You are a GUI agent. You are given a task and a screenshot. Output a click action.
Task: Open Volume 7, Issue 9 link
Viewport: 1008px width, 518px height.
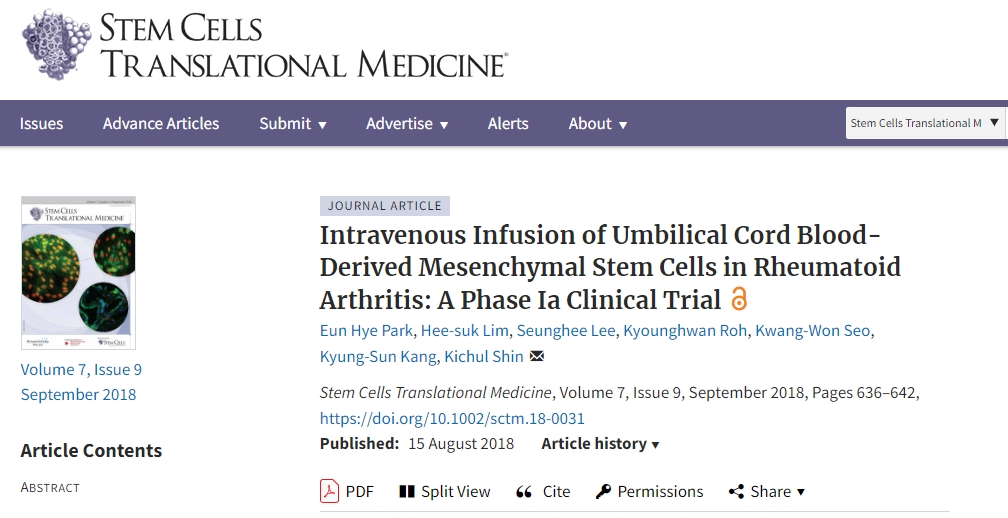click(81, 370)
